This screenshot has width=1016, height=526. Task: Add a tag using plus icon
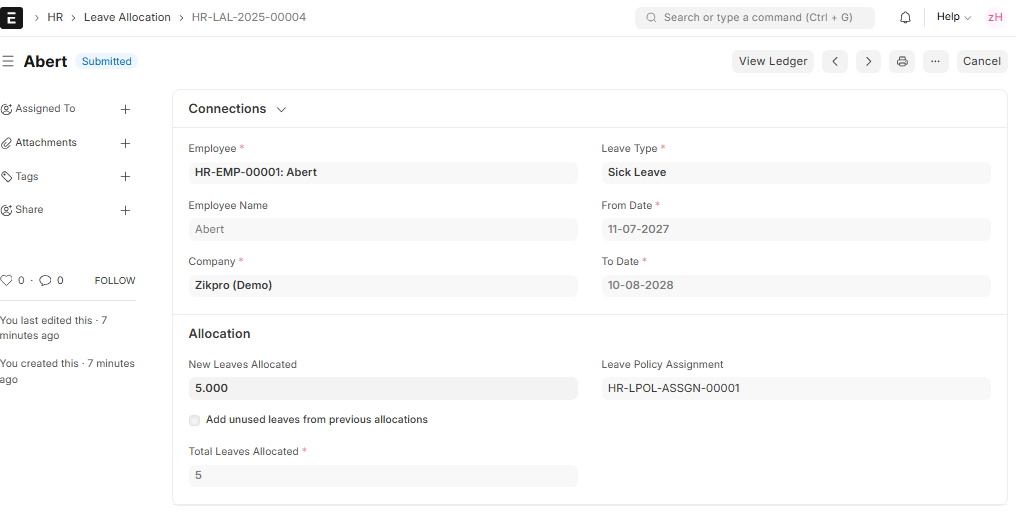[126, 176]
